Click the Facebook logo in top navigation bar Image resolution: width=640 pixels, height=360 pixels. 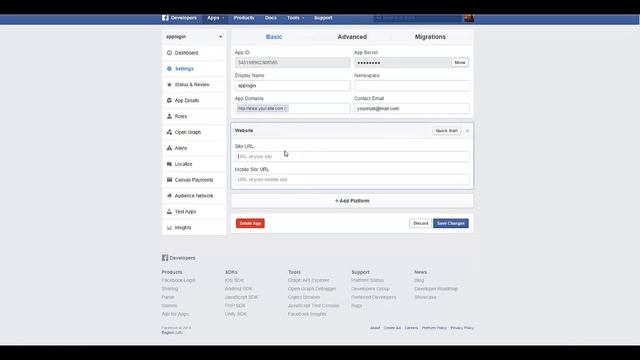coord(165,18)
